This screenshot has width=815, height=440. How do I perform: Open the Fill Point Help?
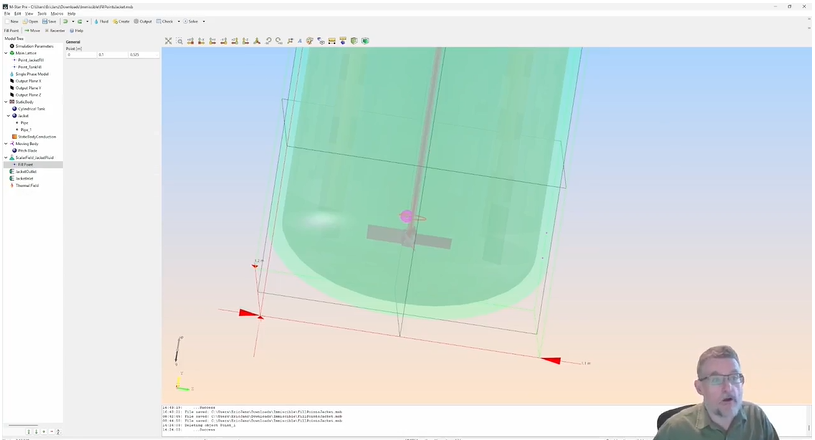[77, 31]
